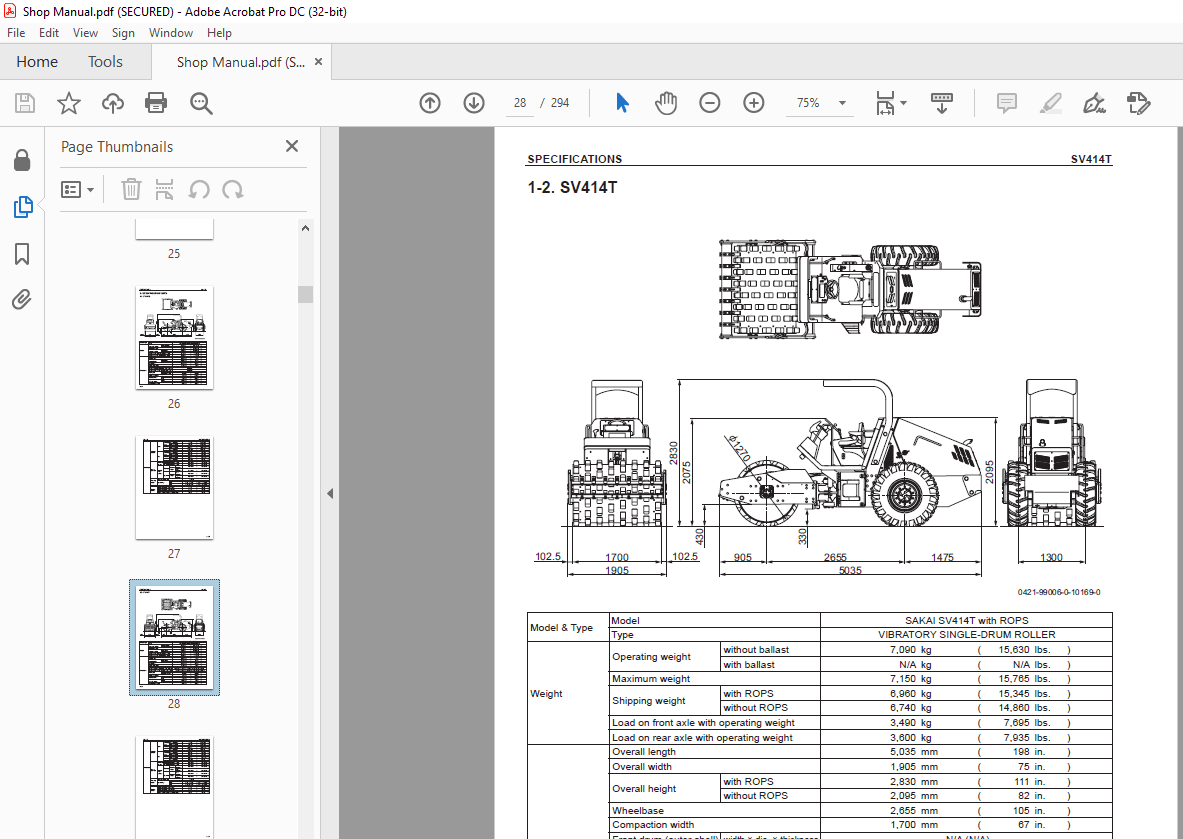Click the share or send file icon
The height and width of the screenshot is (839, 1183).
[1138, 103]
